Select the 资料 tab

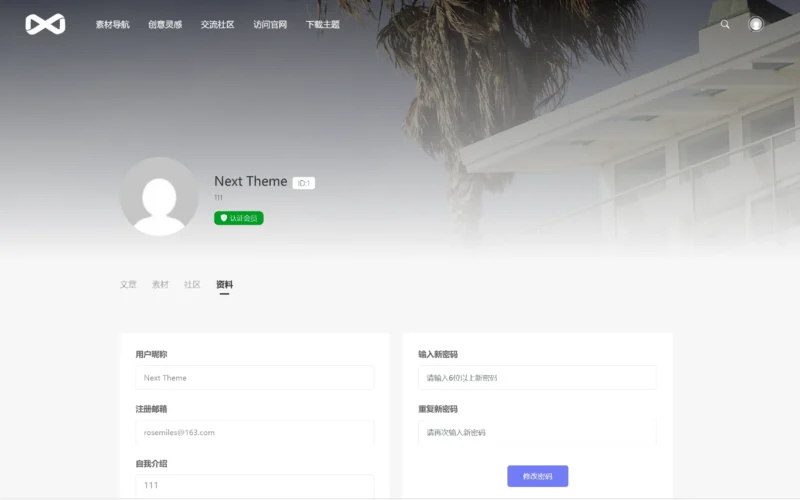tap(224, 285)
